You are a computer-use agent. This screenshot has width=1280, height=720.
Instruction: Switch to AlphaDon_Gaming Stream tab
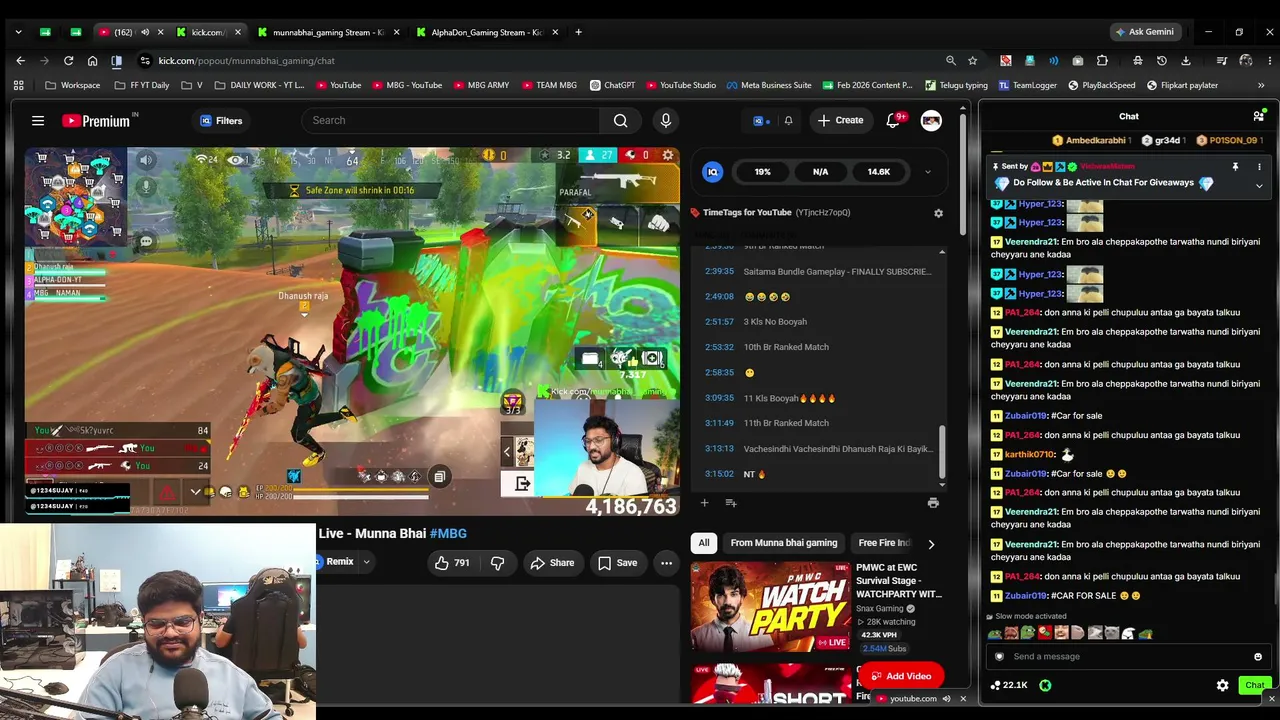487,32
